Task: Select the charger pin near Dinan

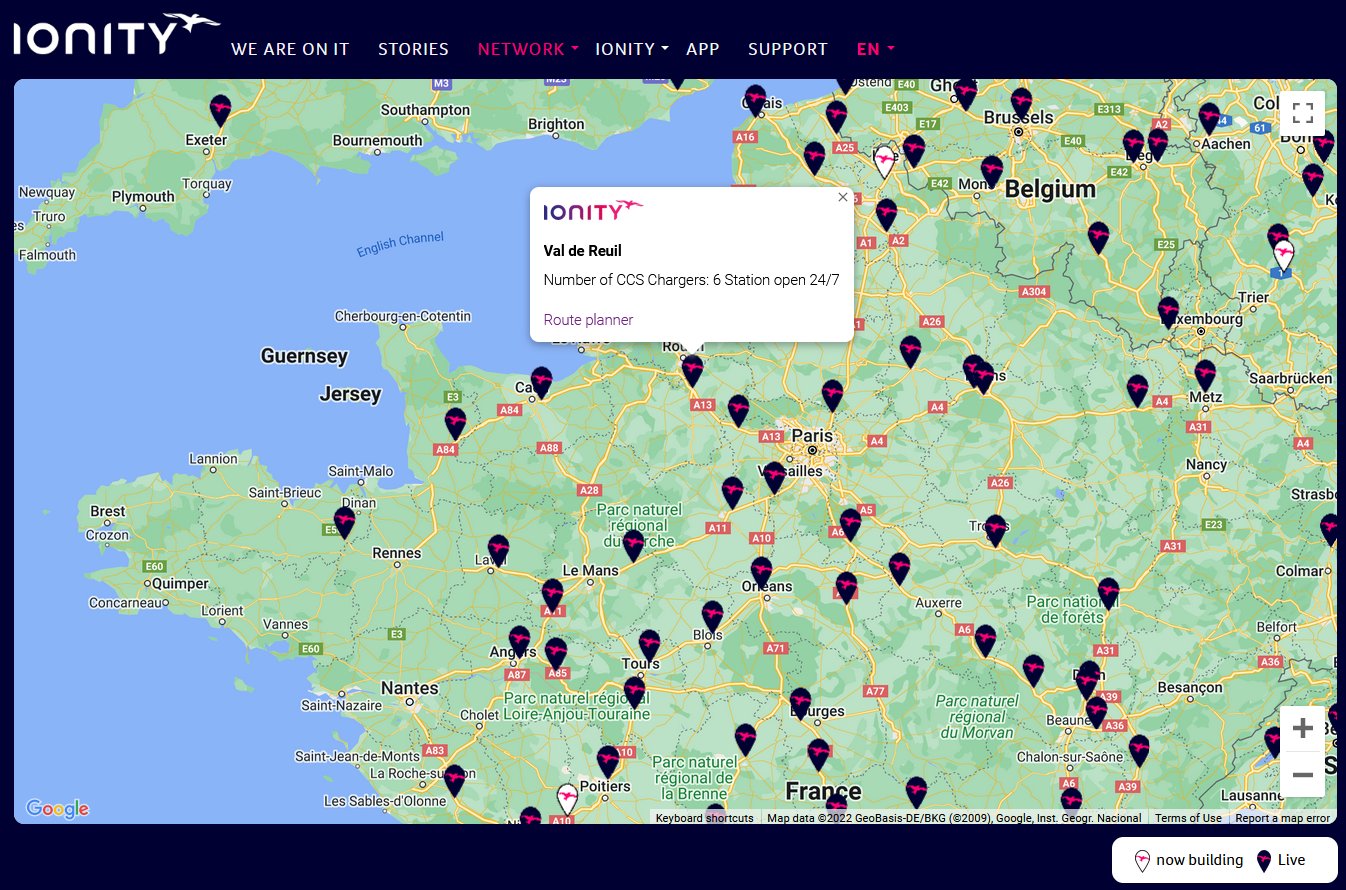Action: pos(344,521)
